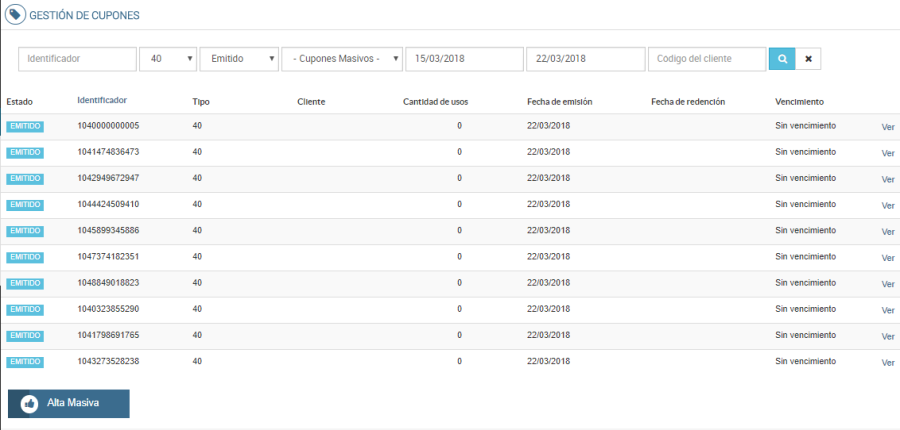Click the coupon tag icon in the header
Viewport: 900px width, 430px height.
coord(16,15)
